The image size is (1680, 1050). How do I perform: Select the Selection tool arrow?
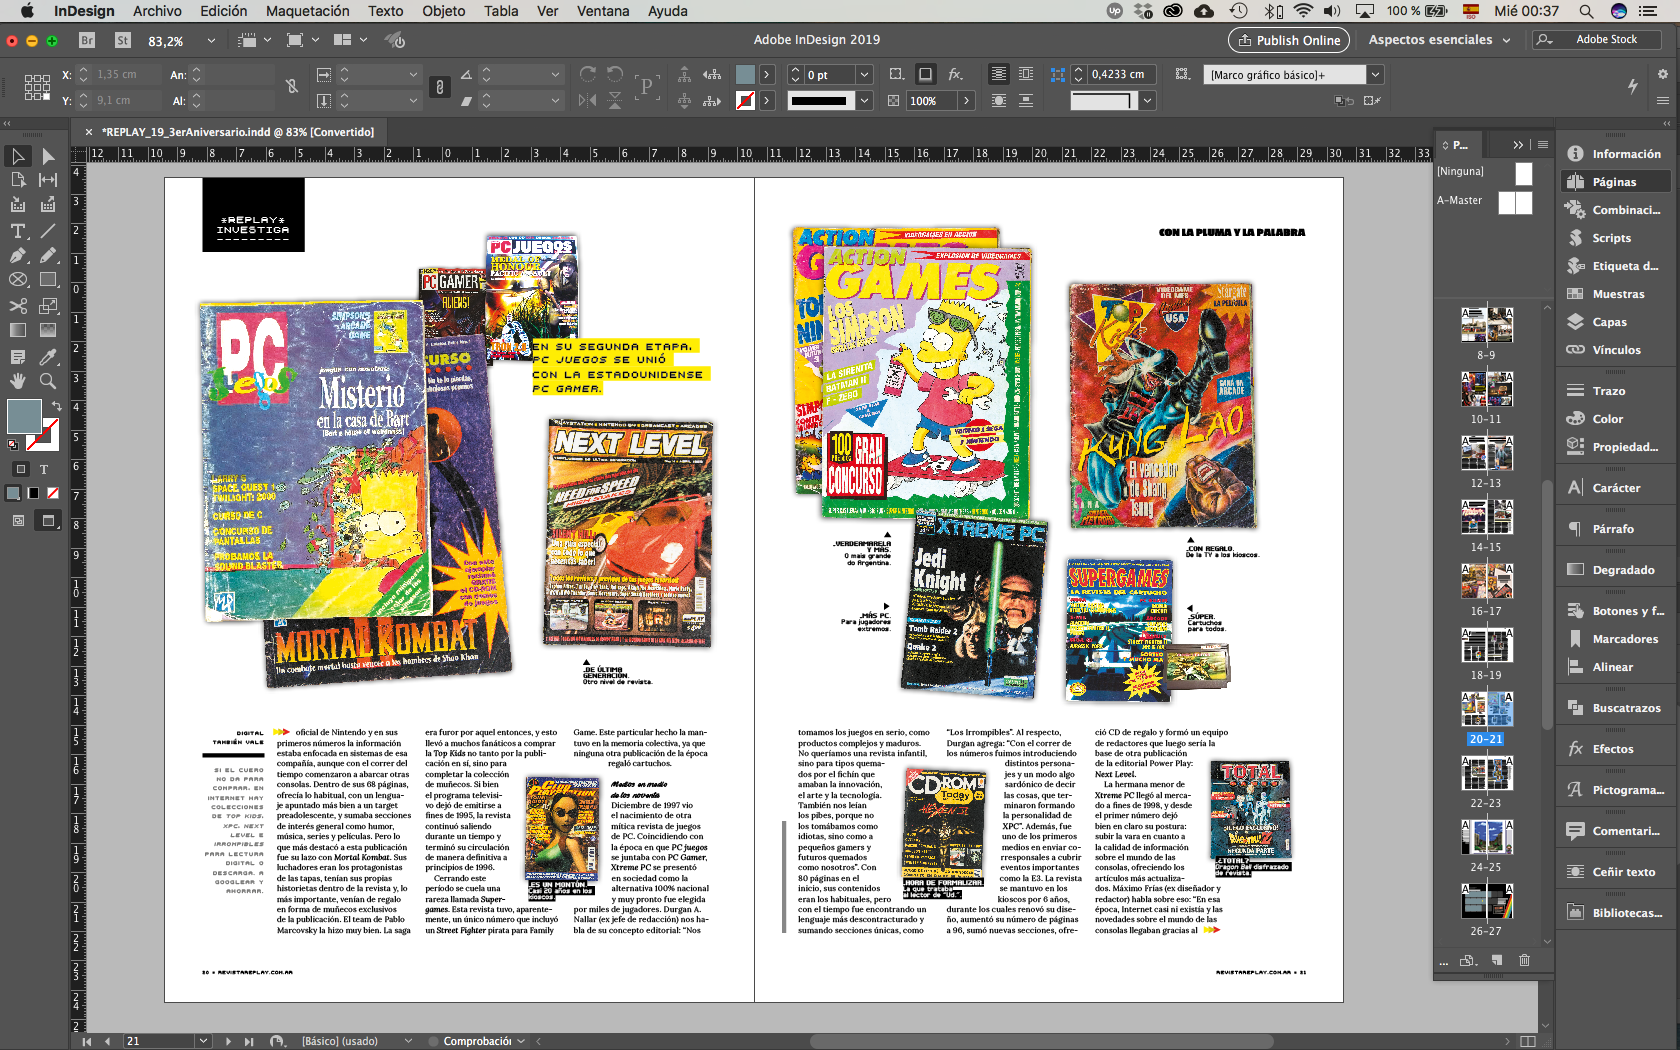[x=18, y=155]
